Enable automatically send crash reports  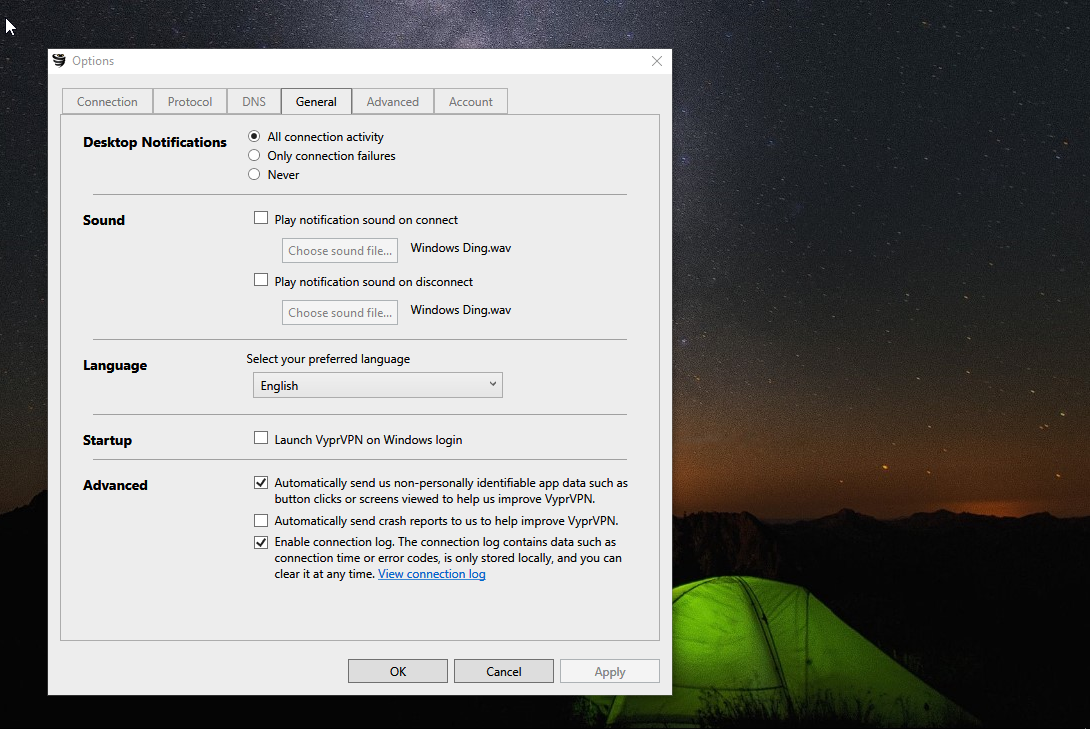coord(261,521)
